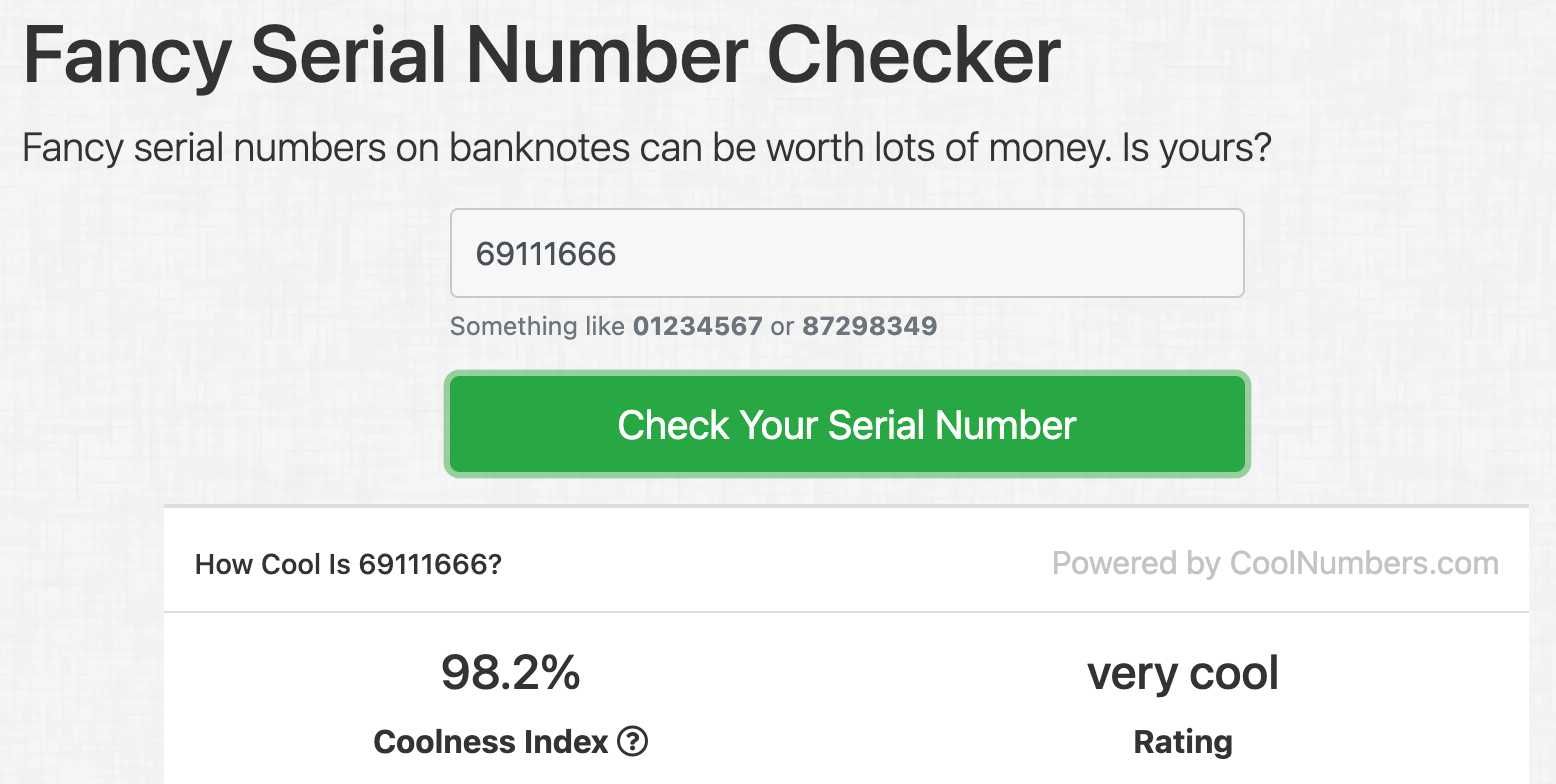Click the very cool rating text

click(x=1183, y=674)
